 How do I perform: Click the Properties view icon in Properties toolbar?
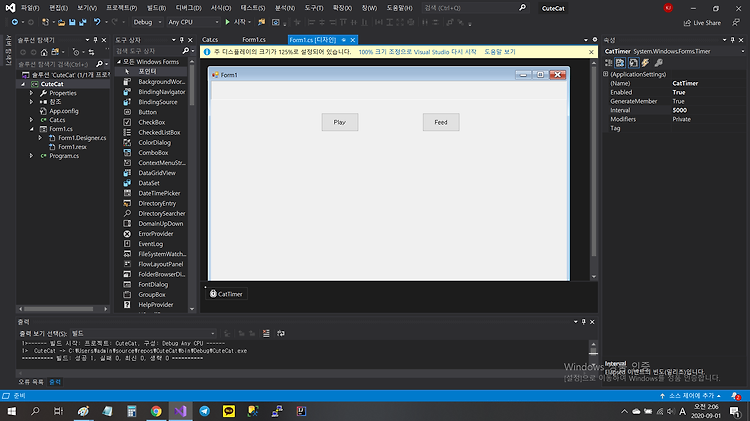[x=633, y=63]
